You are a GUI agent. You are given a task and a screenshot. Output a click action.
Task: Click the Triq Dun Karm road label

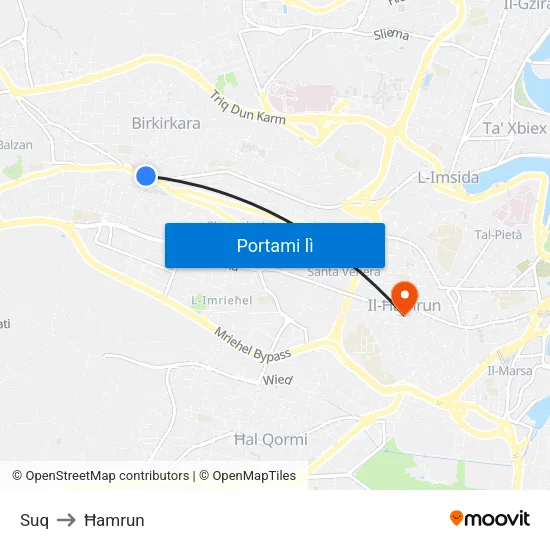click(x=248, y=108)
